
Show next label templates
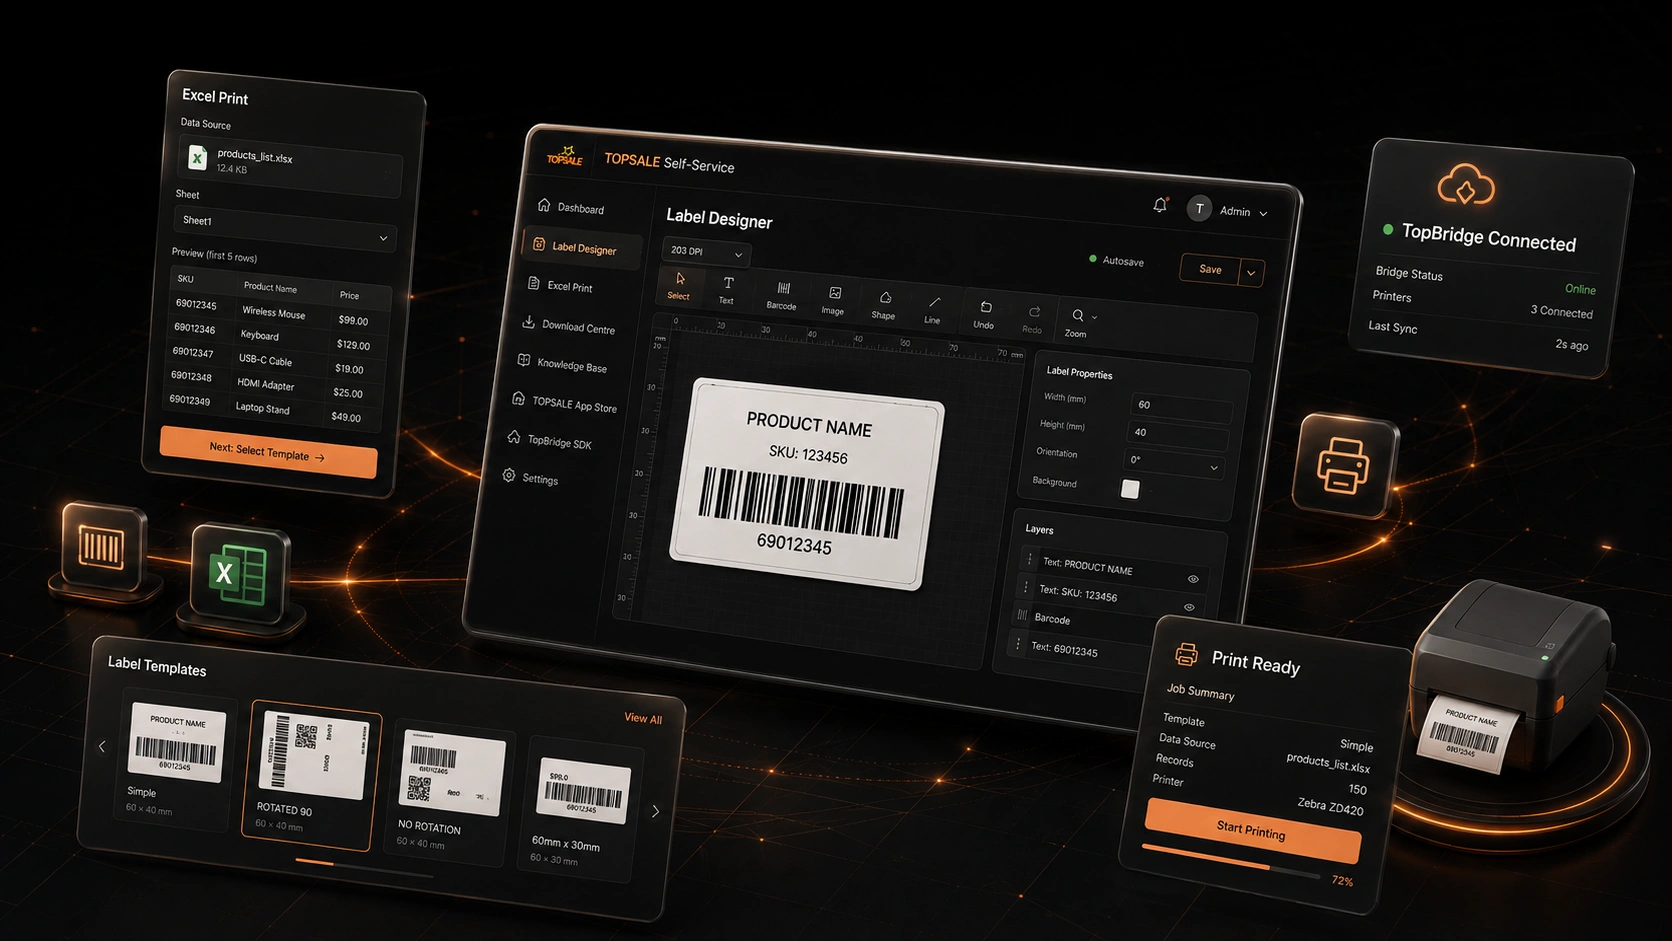655,811
